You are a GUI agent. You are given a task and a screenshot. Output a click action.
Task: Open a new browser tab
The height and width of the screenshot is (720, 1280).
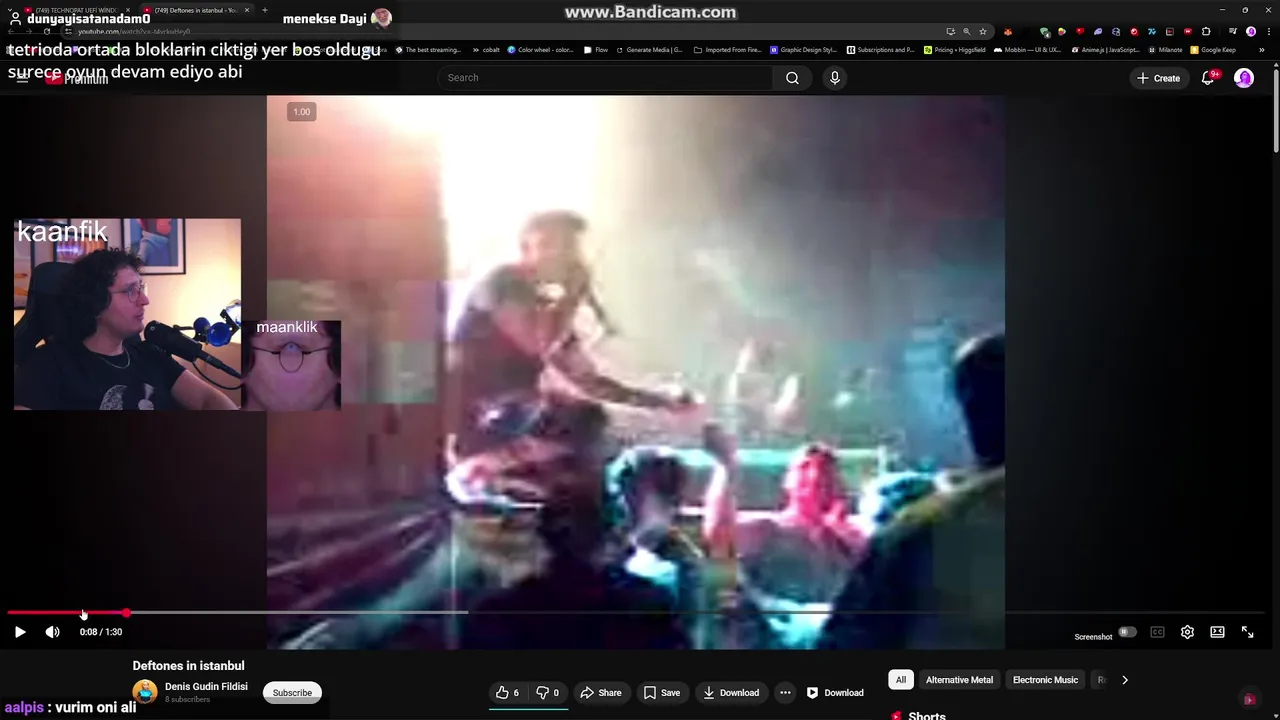point(264,10)
